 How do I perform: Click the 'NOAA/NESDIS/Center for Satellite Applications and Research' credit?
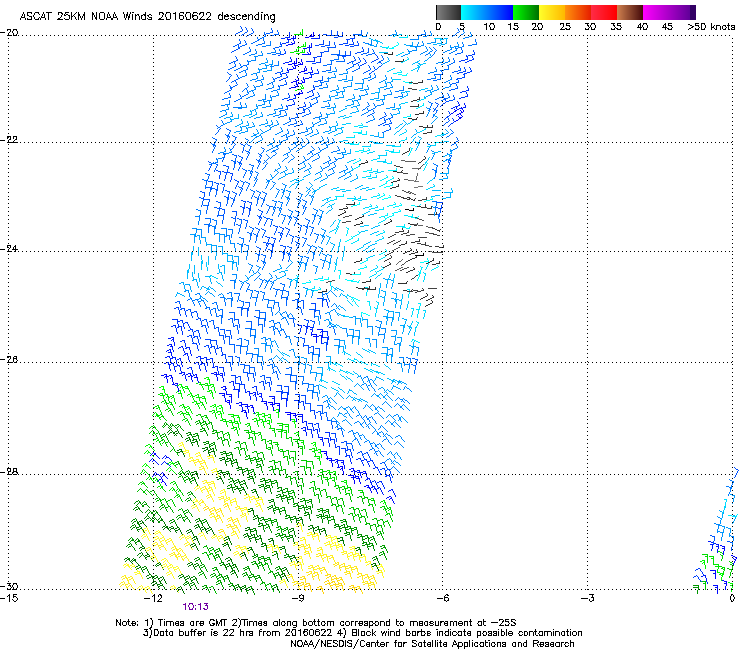[432, 644]
